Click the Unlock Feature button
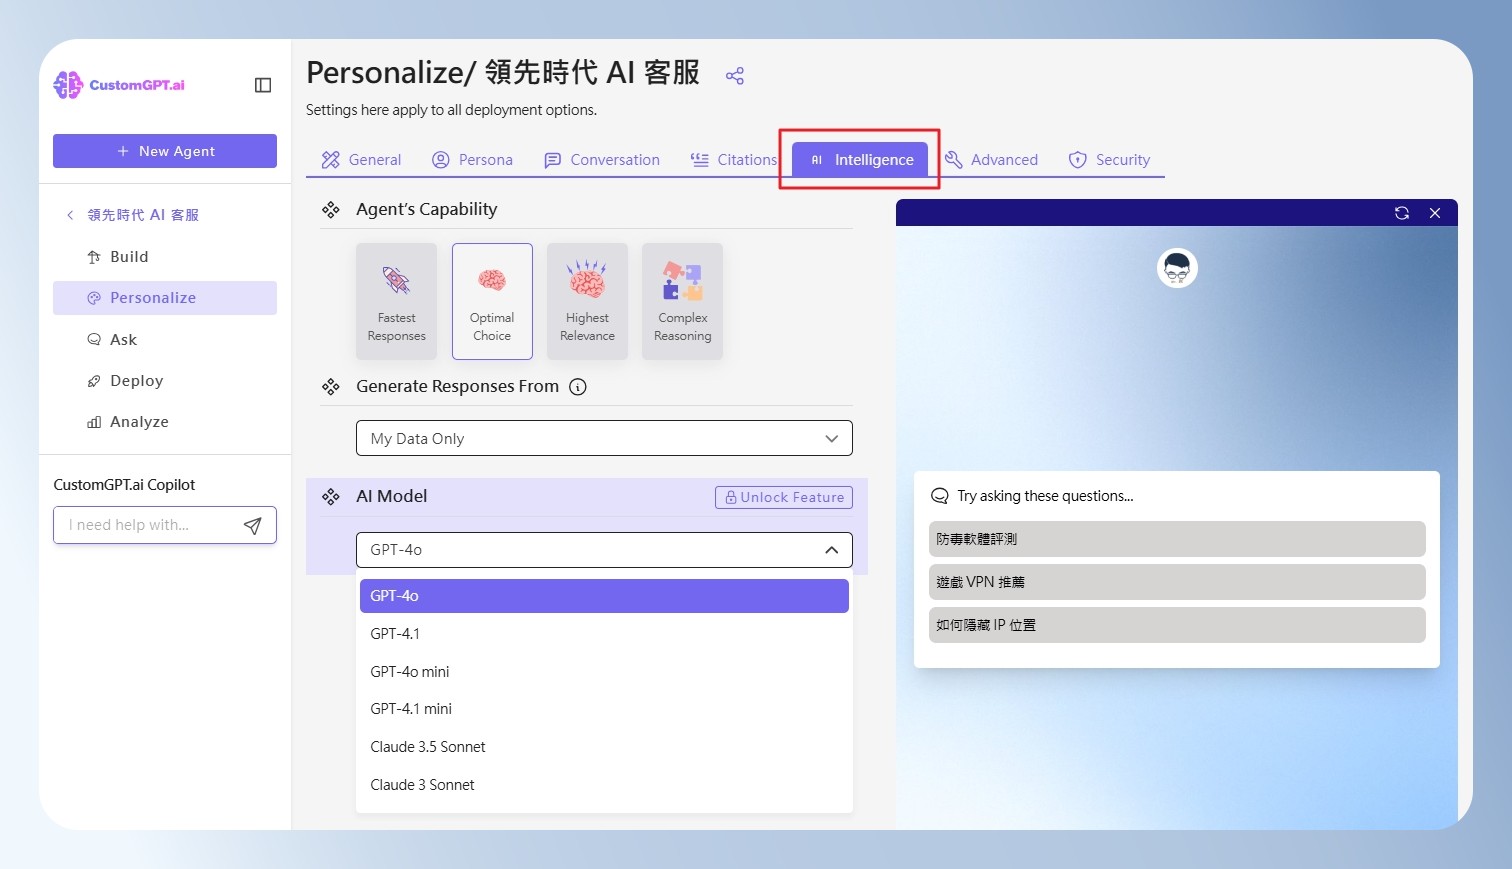The width and height of the screenshot is (1512, 869). pyautogui.click(x=784, y=497)
